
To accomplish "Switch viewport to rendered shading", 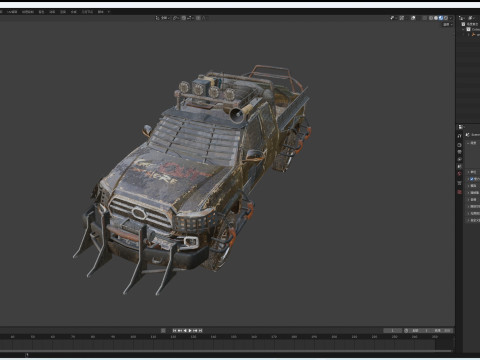I will (x=446, y=18).
